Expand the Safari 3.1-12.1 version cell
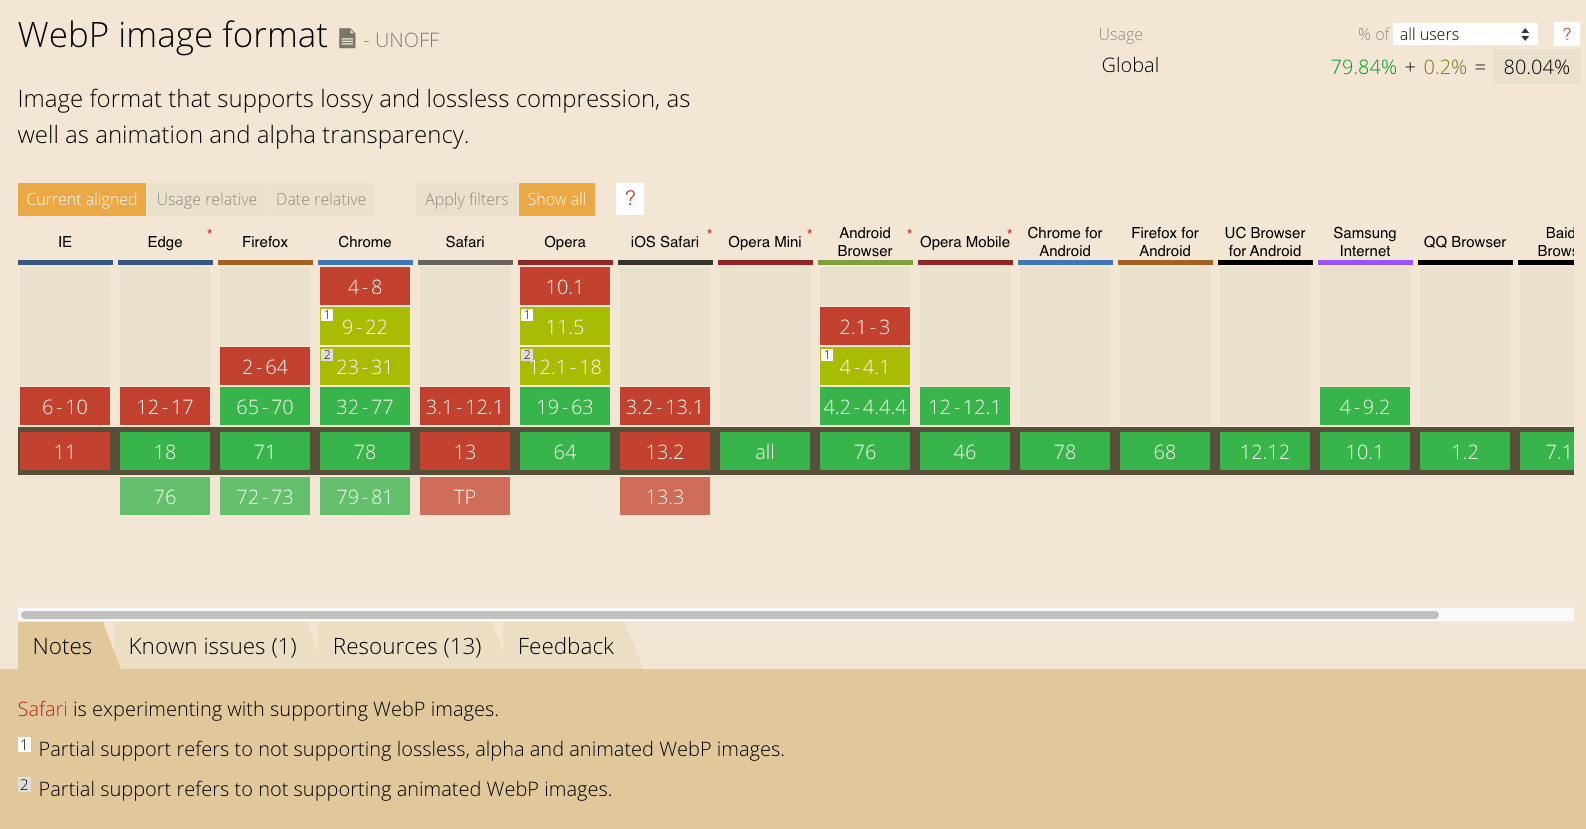Screen dimensions: 1586x829 (465, 406)
